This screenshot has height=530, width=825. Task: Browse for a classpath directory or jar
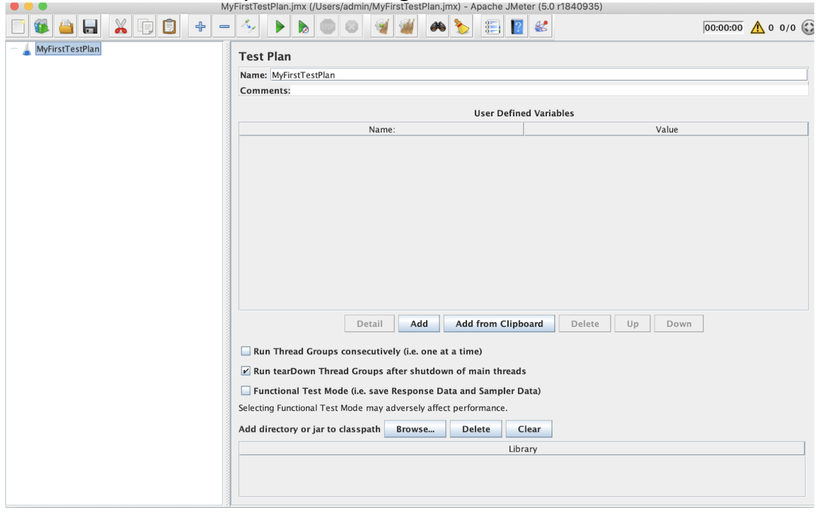[415, 429]
